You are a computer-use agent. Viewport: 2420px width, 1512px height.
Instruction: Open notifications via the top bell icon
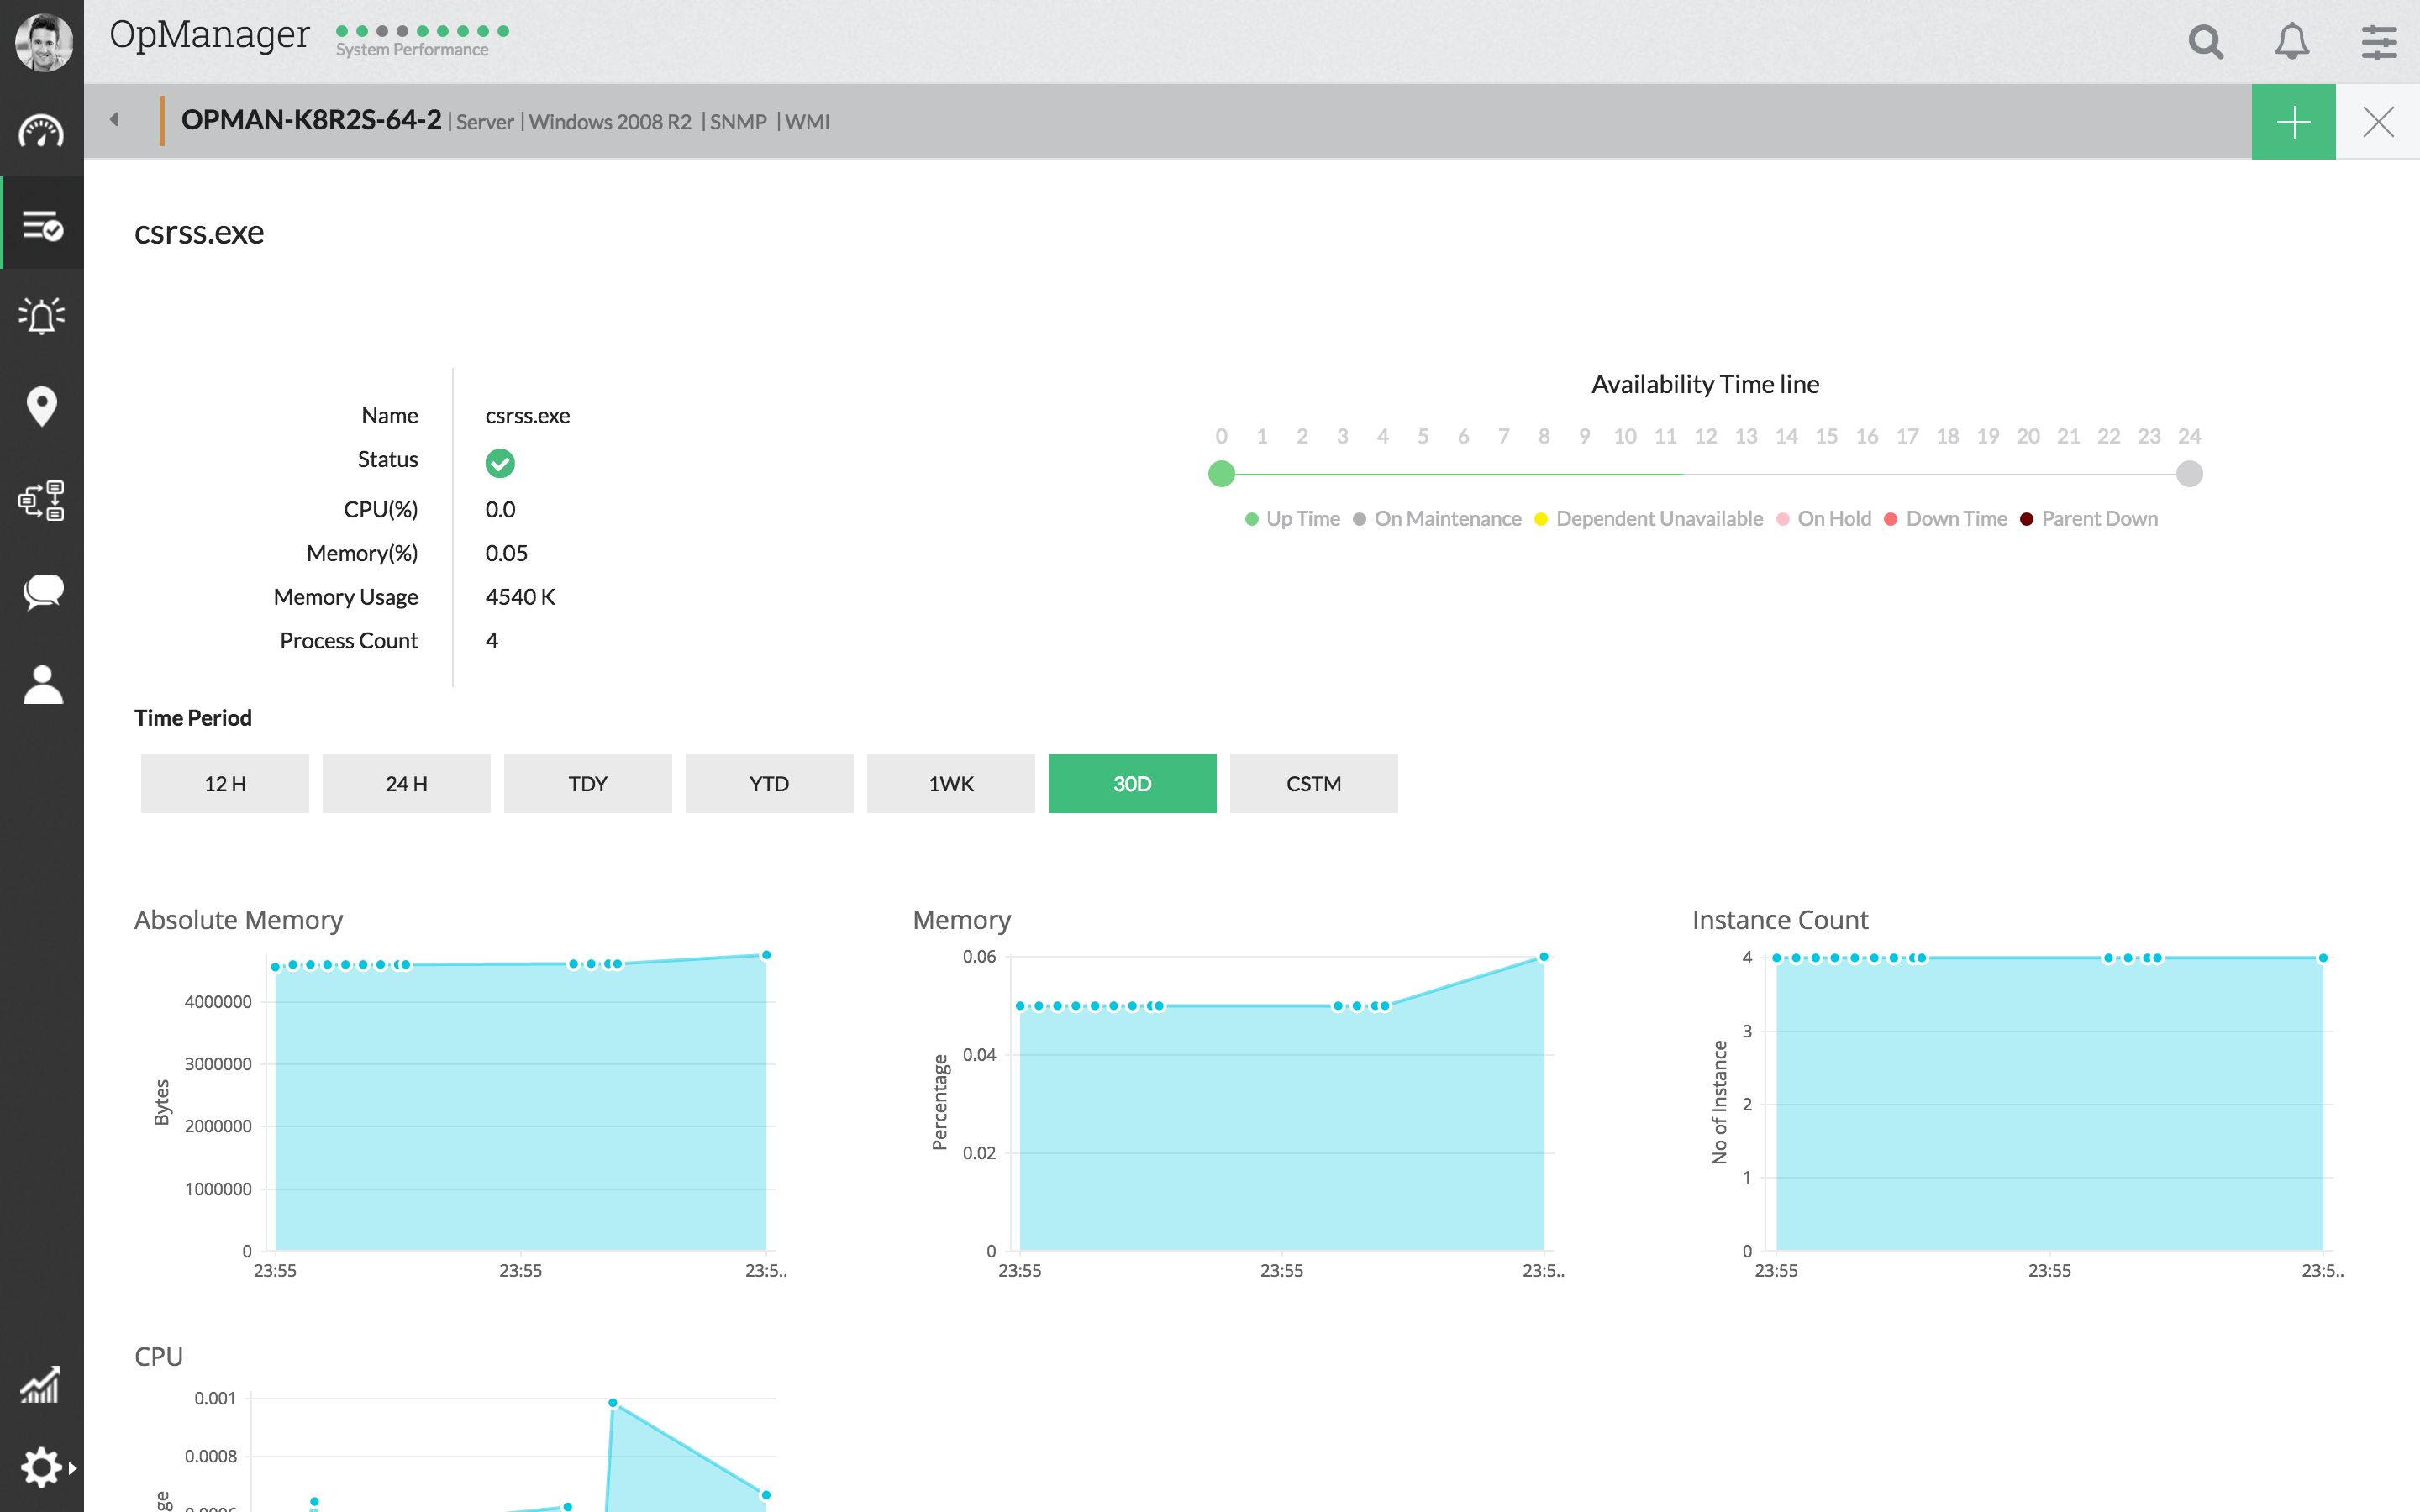(2291, 42)
